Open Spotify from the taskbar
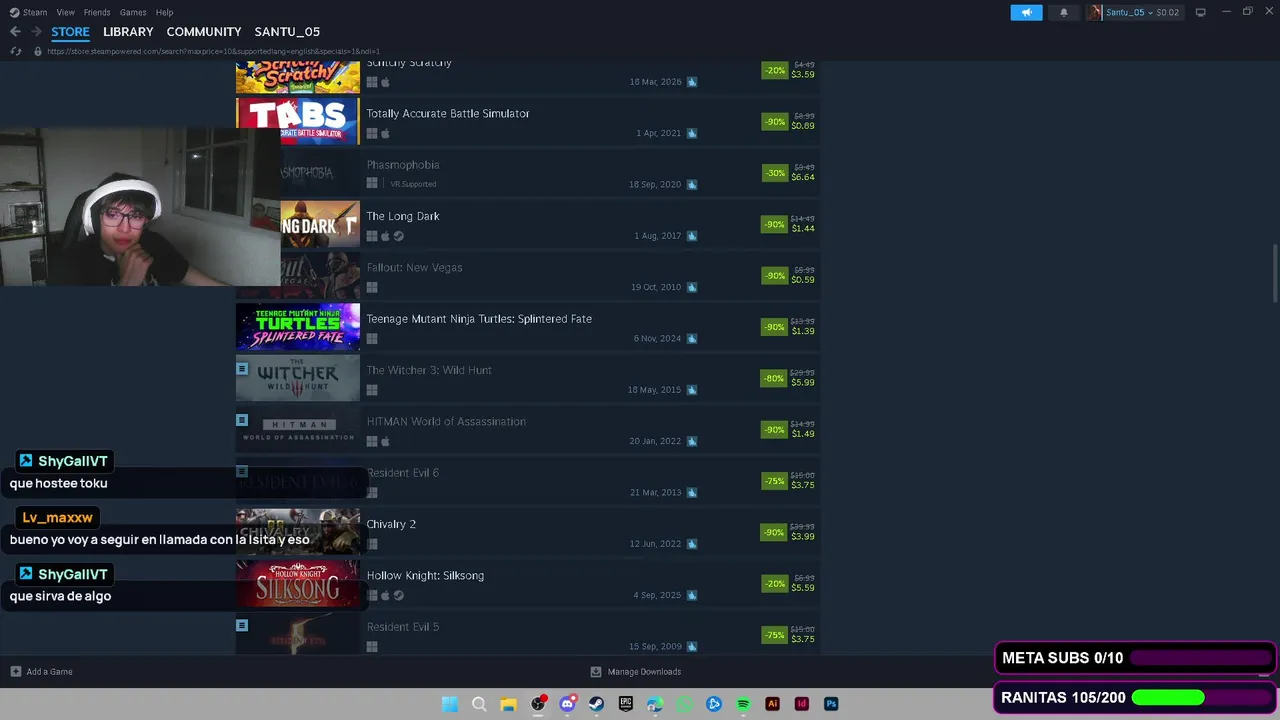Image resolution: width=1280 pixels, height=720 pixels. pyautogui.click(x=743, y=704)
